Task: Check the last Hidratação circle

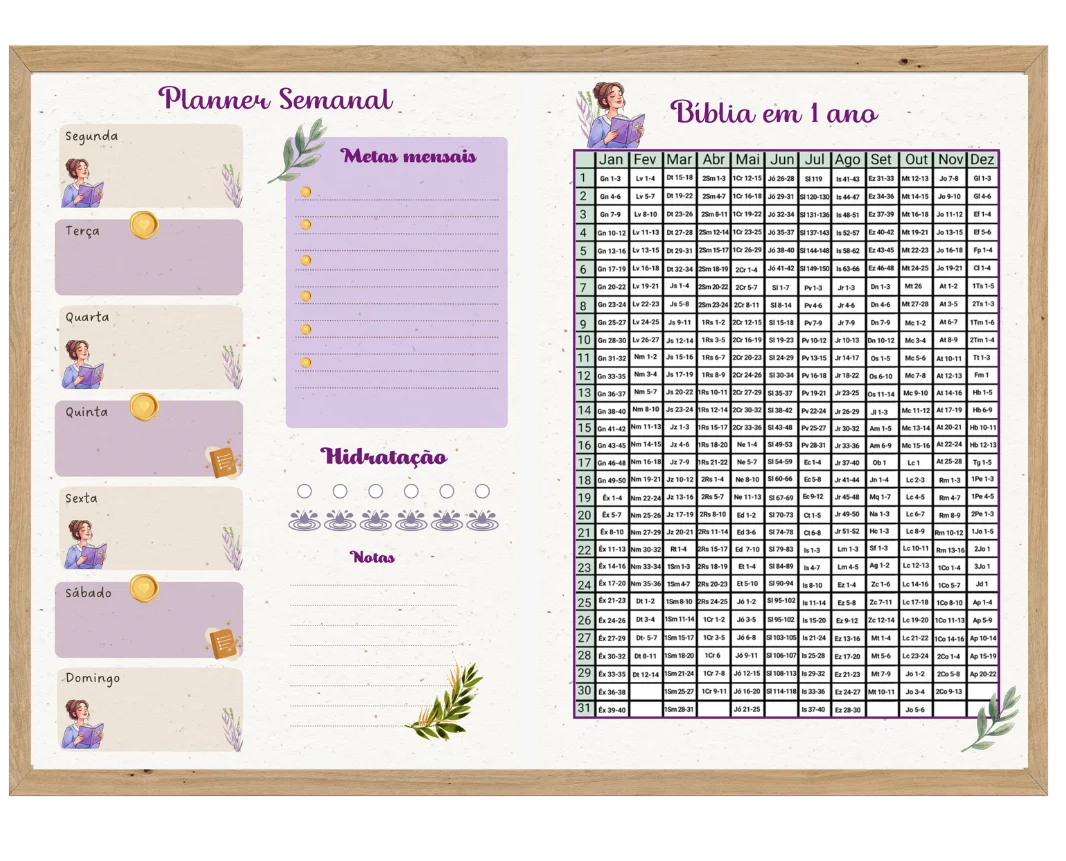Action: pyautogui.click(x=482, y=491)
